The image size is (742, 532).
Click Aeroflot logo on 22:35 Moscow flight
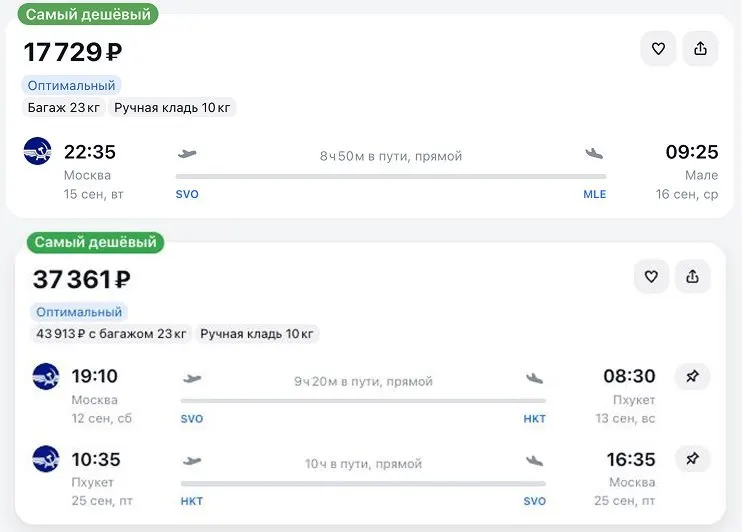pos(37,151)
